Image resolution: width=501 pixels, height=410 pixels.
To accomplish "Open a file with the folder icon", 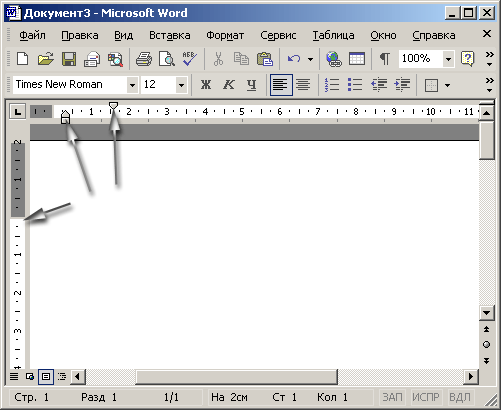I will pyautogui.click(x=46, y=59).
